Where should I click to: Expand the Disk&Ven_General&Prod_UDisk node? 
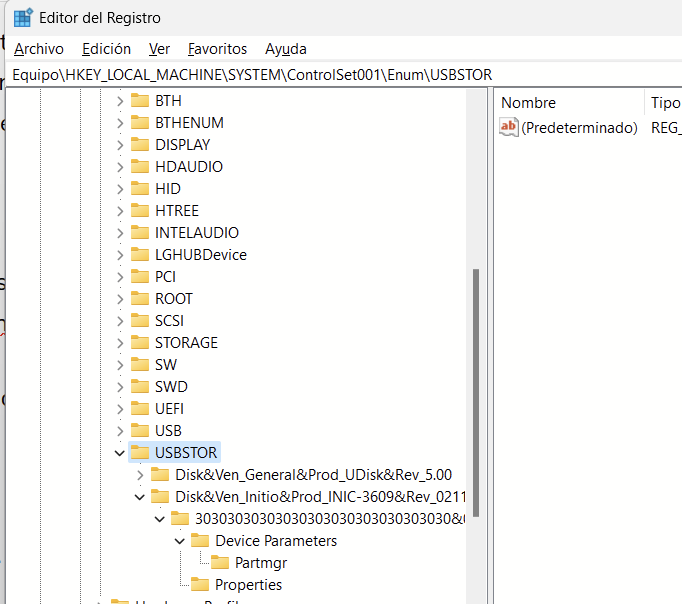coord(140,475)
